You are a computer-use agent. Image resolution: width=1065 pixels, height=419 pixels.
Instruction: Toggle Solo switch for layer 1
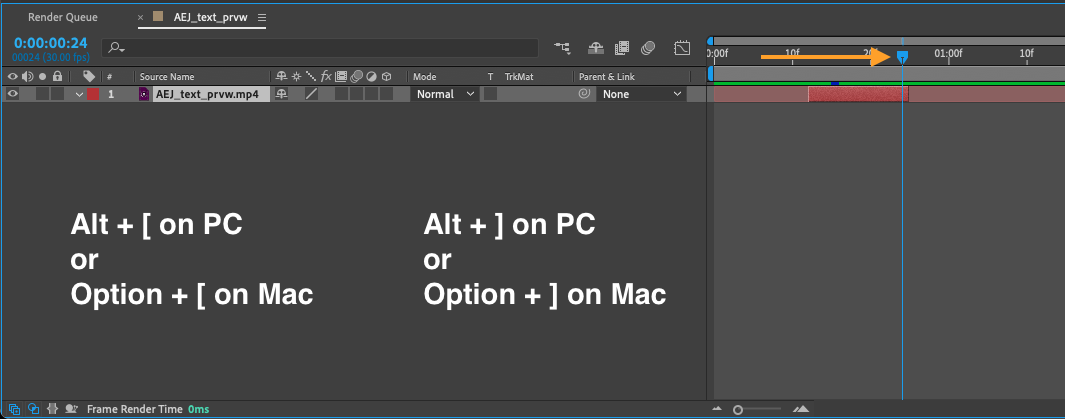pos(43,94)
